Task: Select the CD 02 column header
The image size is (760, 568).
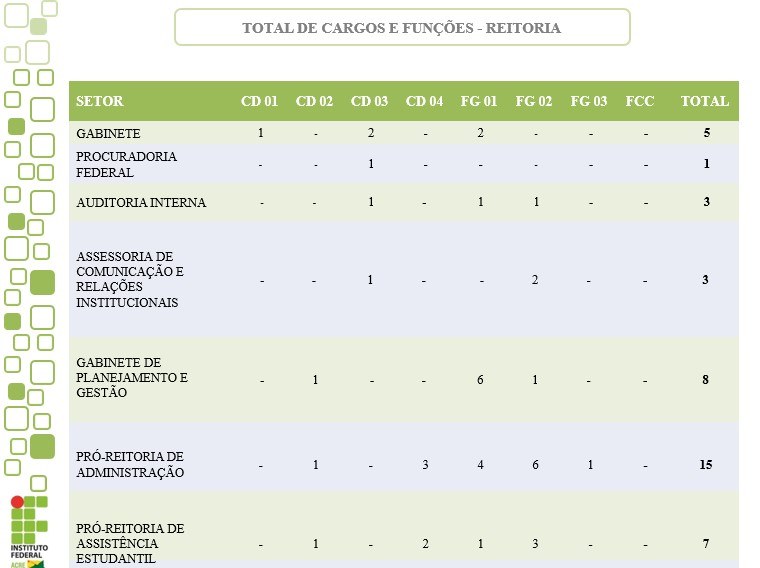Action: tap(314, 101)
